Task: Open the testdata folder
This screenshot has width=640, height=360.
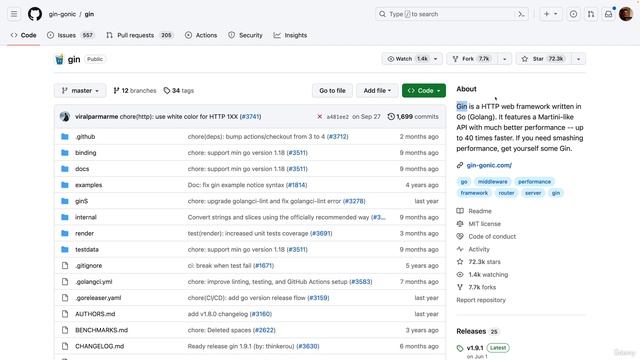Action: (x=87, y=249)
